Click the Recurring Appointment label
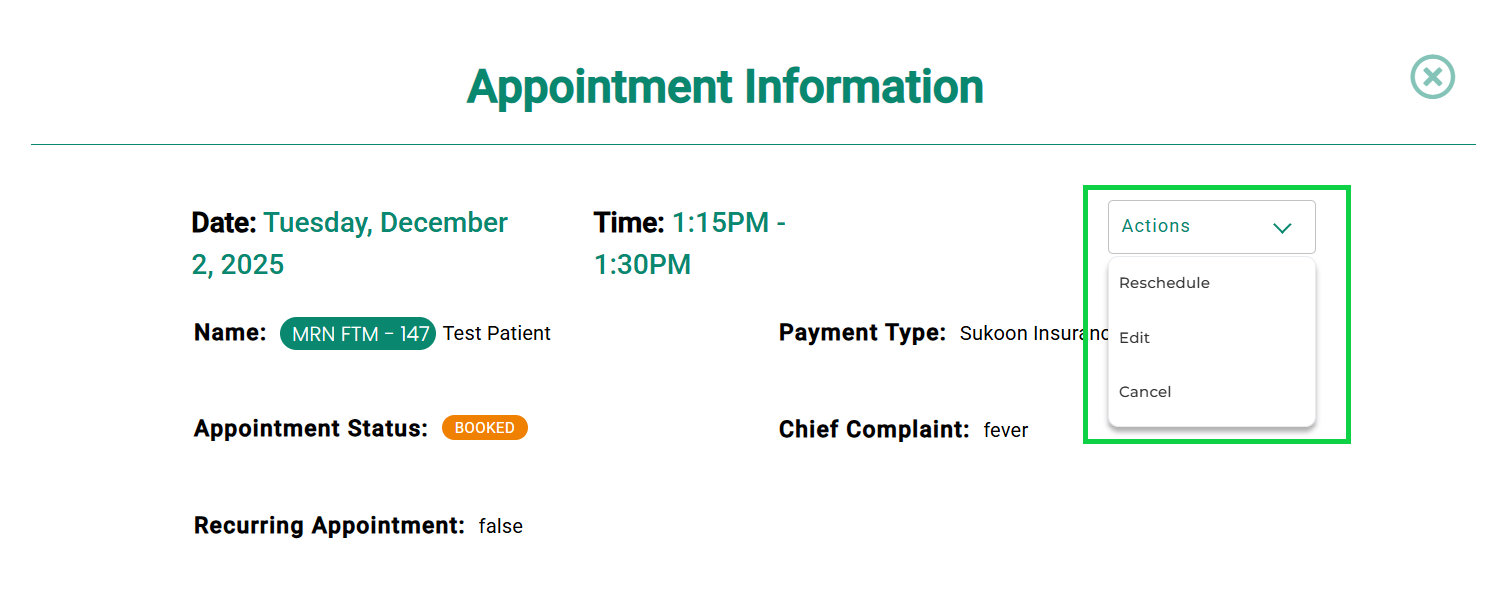Screen dimensions: 1491x613 329,526
